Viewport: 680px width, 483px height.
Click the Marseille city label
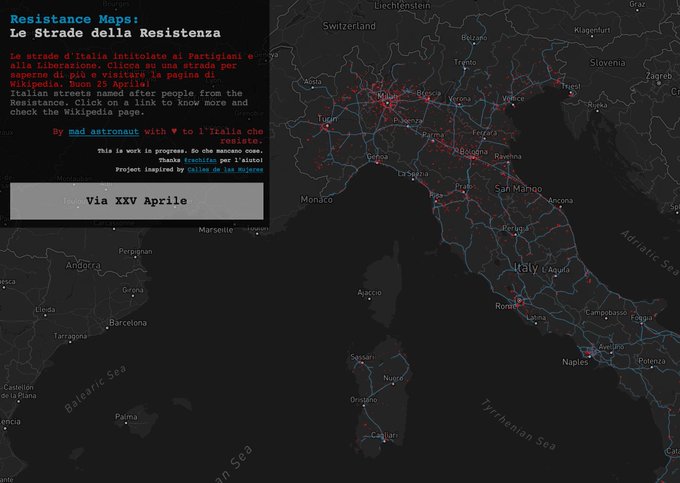216,230
